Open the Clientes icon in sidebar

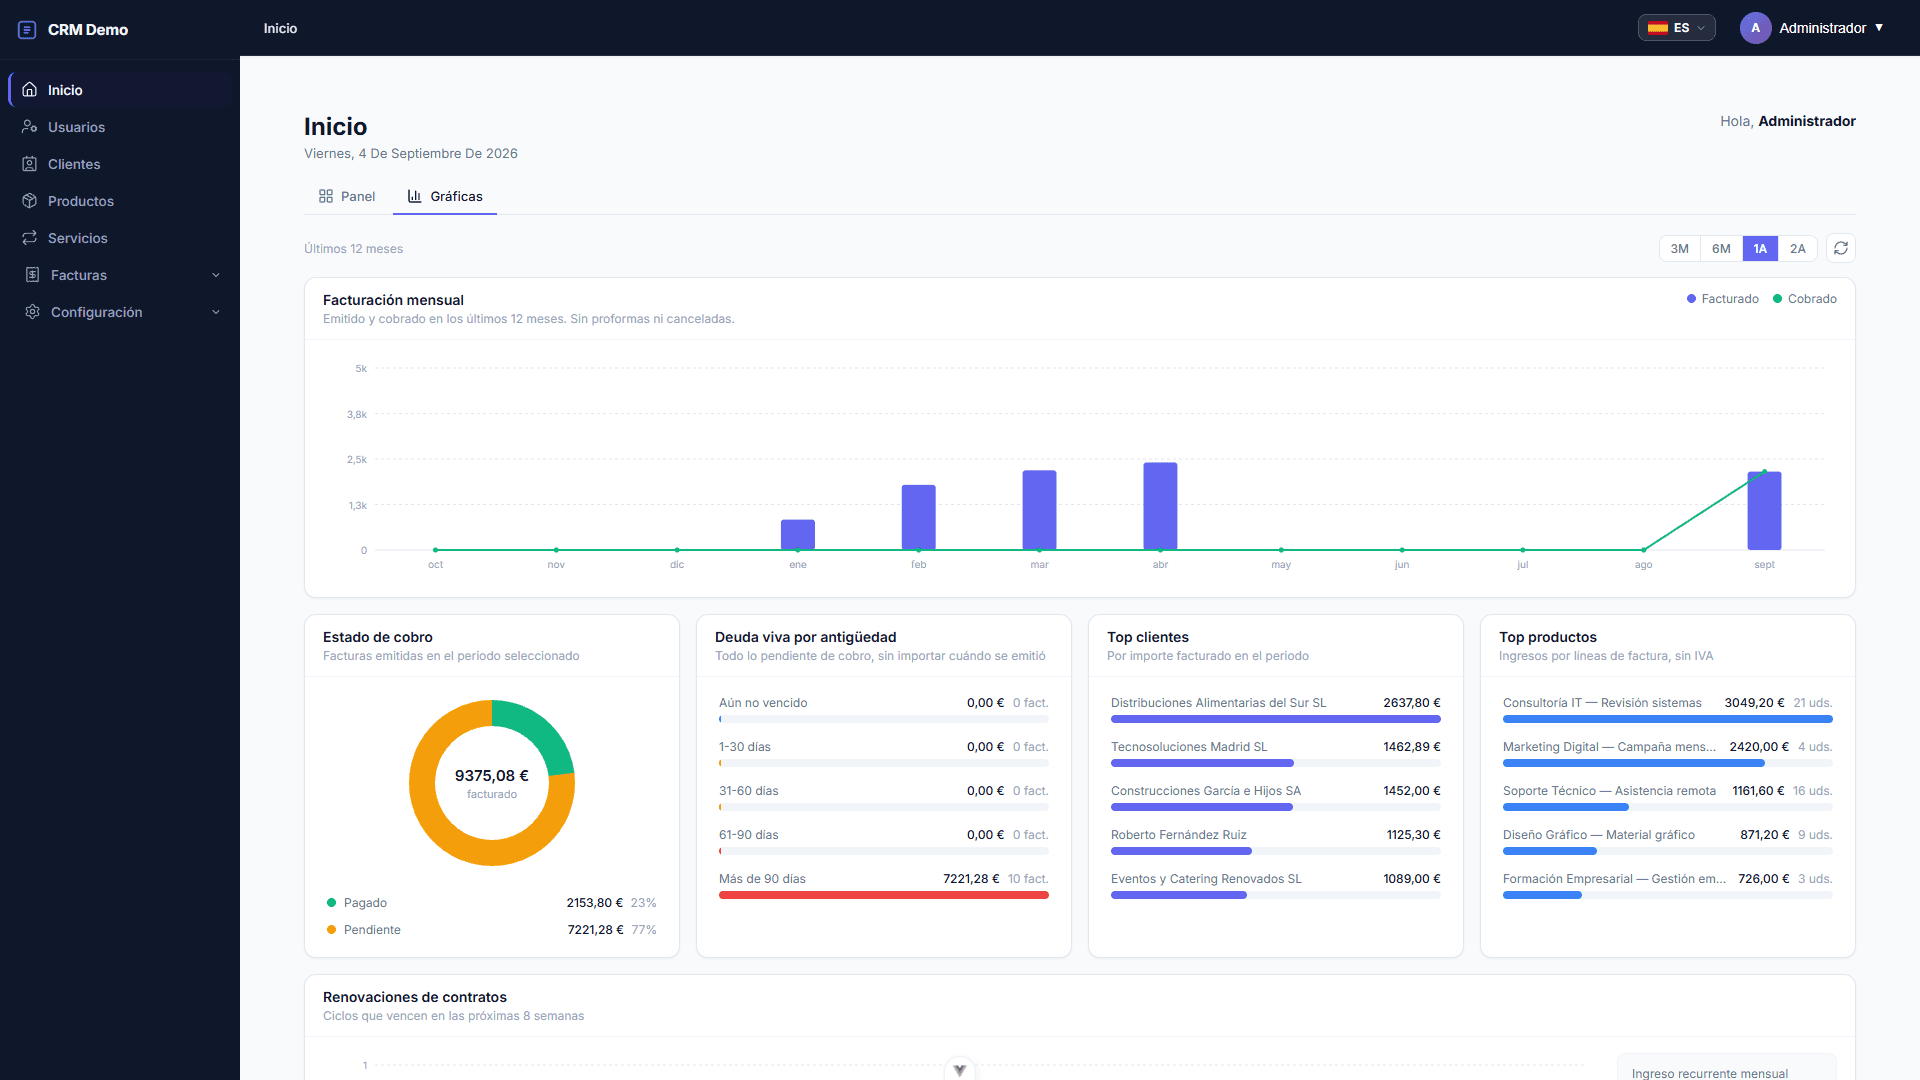[x=30, y=164]
